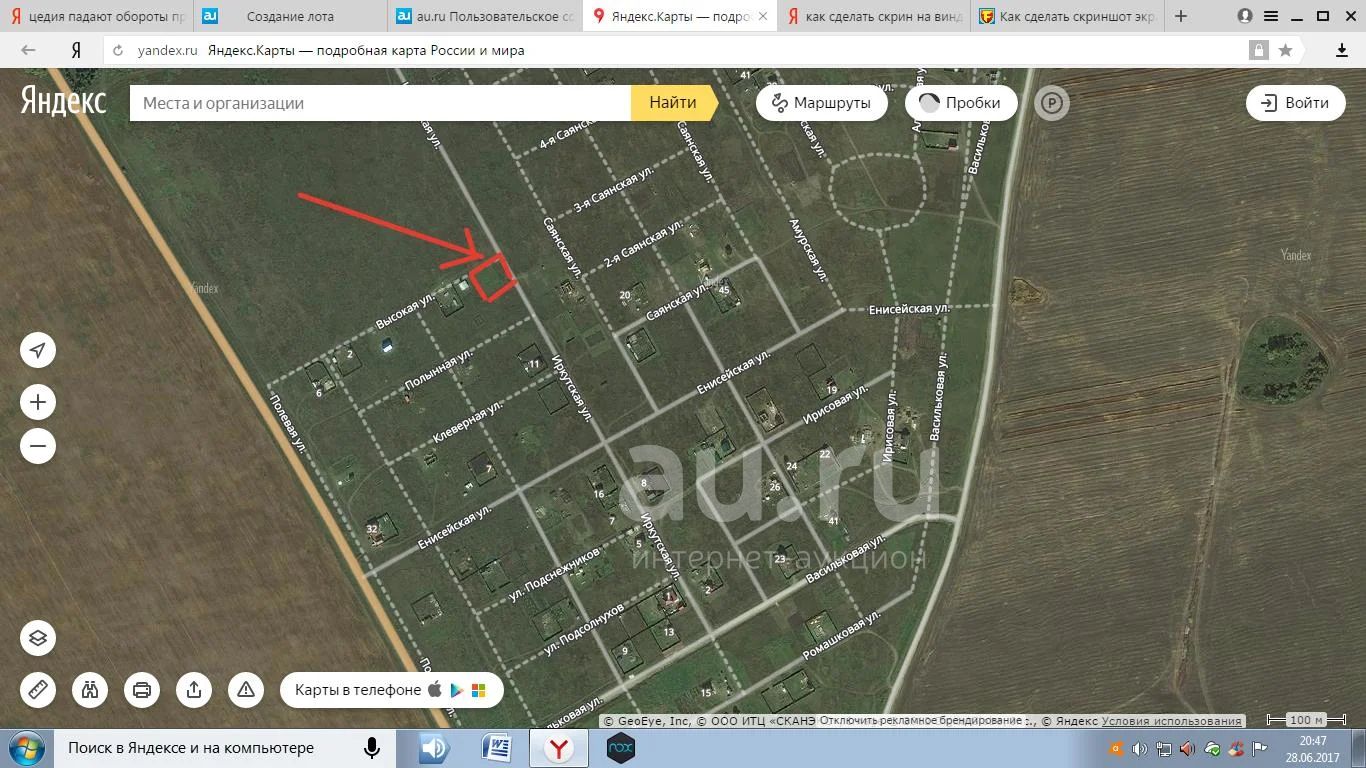Click the Высокая ул. street label

405,311
